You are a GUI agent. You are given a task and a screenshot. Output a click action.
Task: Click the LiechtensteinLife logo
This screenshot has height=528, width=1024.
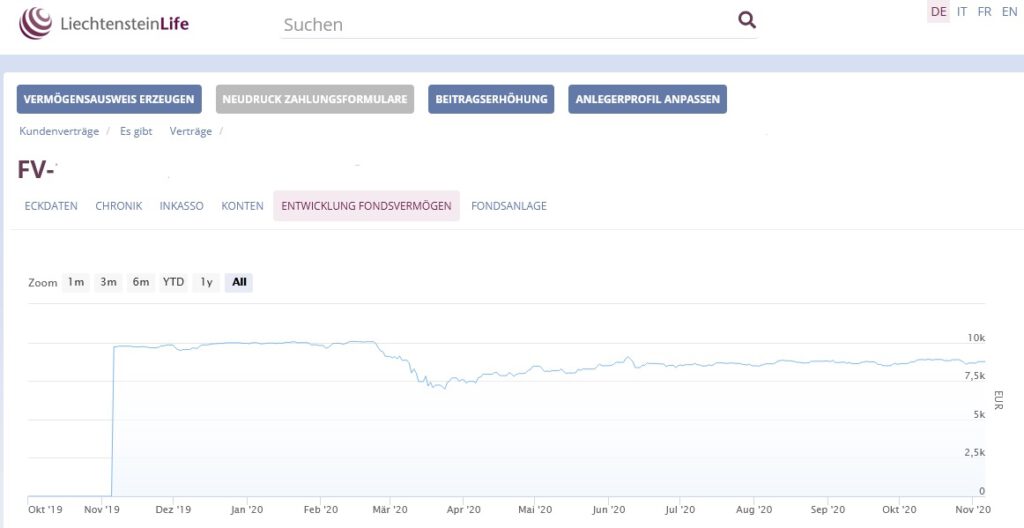click(104, 24)
